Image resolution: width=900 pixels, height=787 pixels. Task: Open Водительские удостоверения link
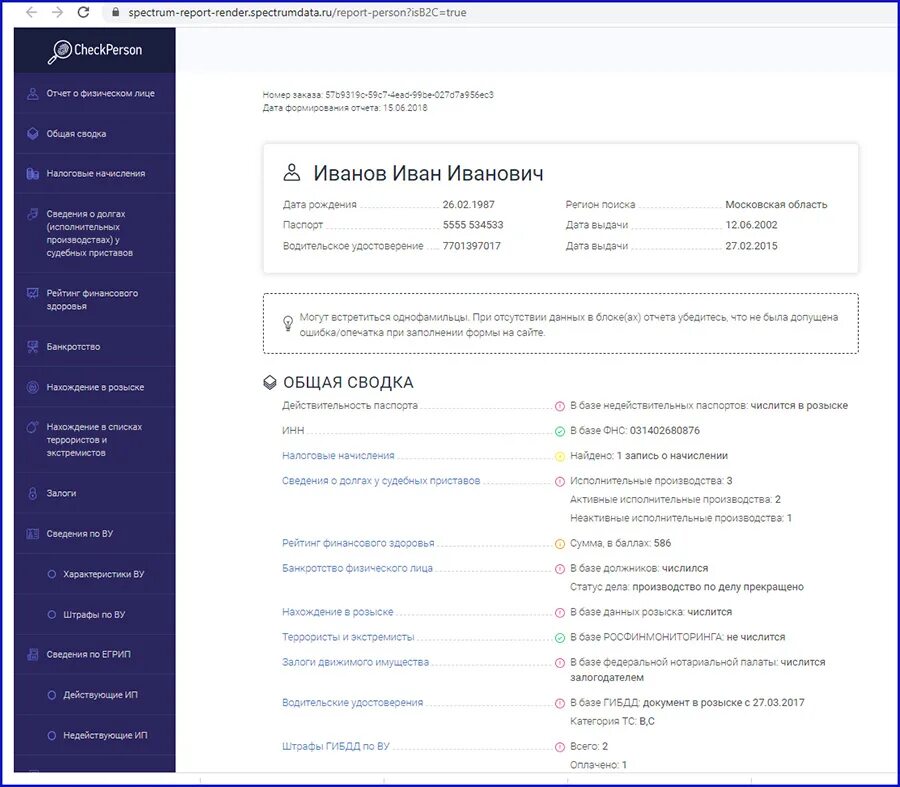pos(352,703)
